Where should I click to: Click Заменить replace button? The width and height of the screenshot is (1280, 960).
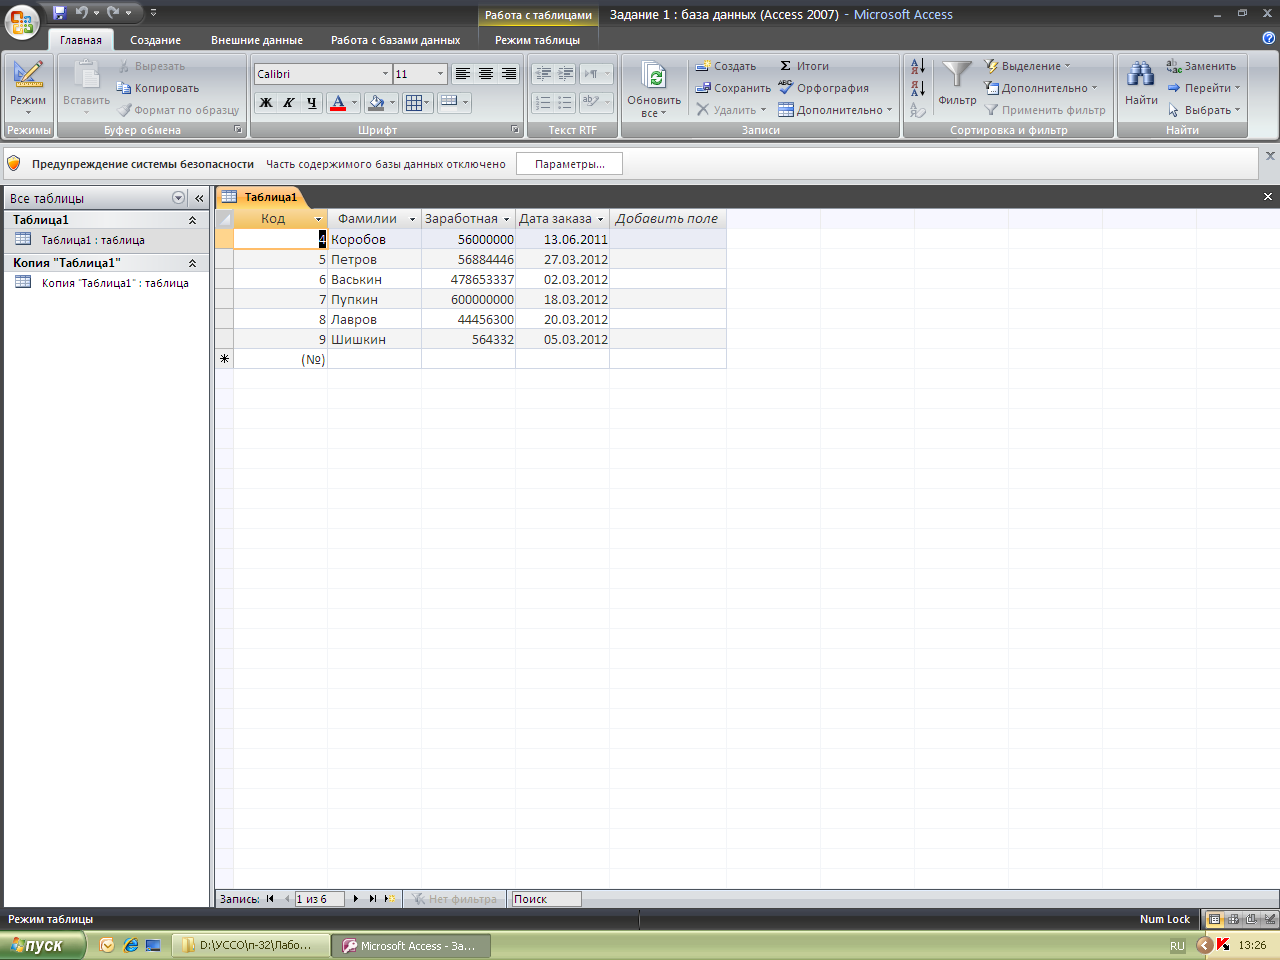(x=1201, y=66)
